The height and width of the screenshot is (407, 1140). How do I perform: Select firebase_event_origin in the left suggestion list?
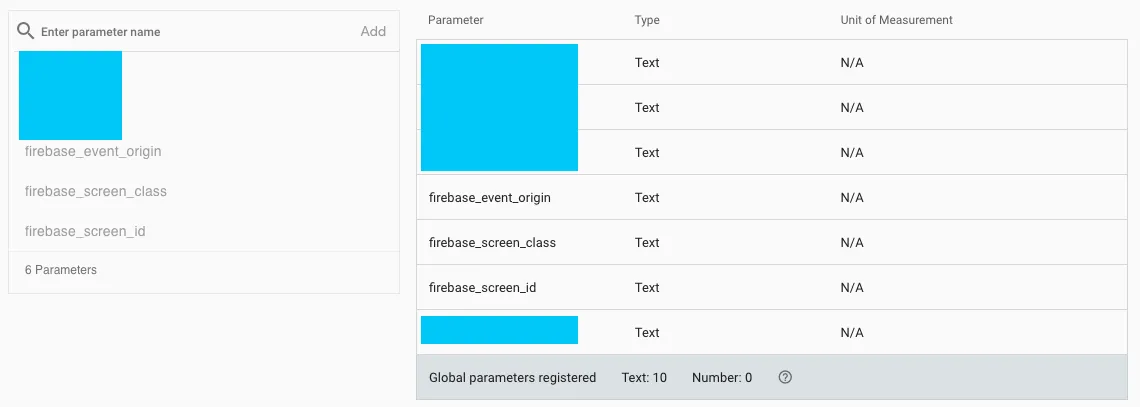93,151
